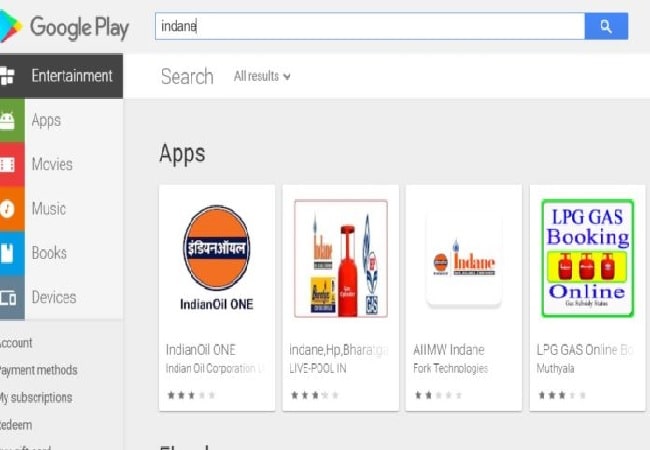Viewport: 650px width, 450px height.
Task: Click the Redeem link
Action: (19, 424)
